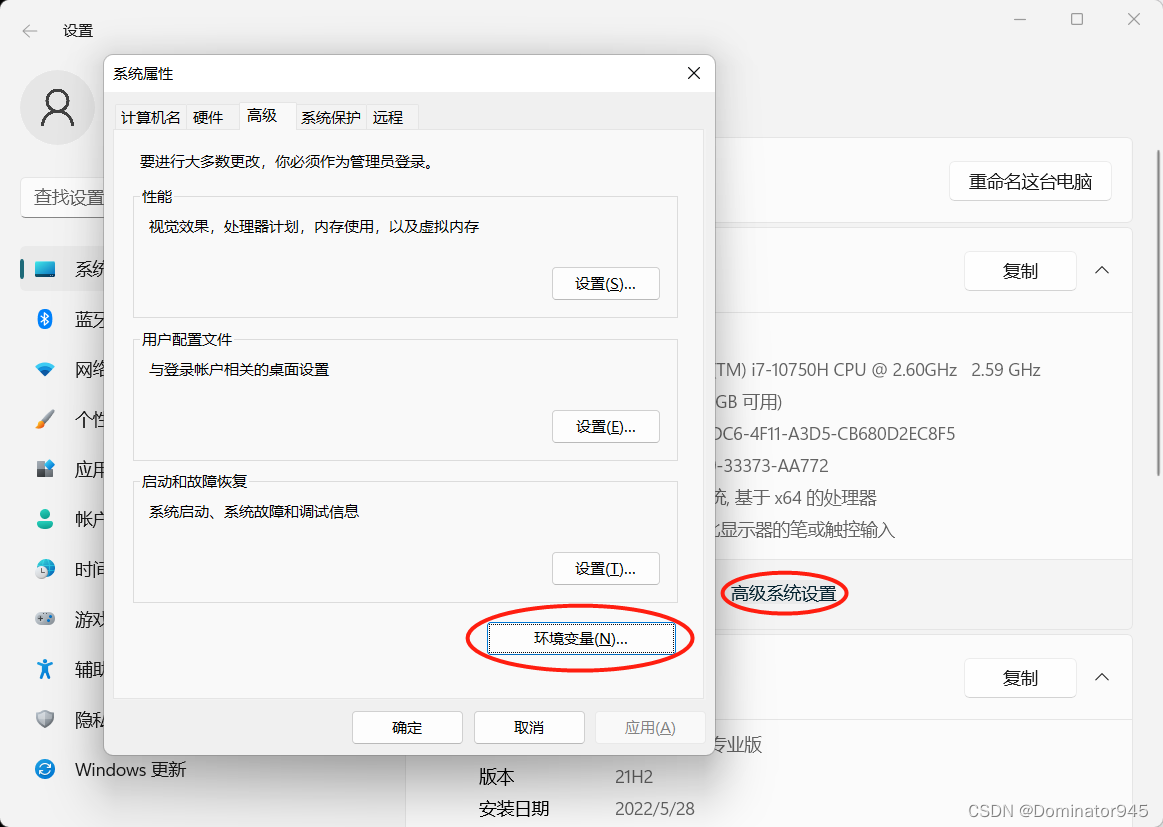Collapse the device specifications chevron
Image resolution: width=1163 pixels, height=827 pixels.
click(1102, 270)
